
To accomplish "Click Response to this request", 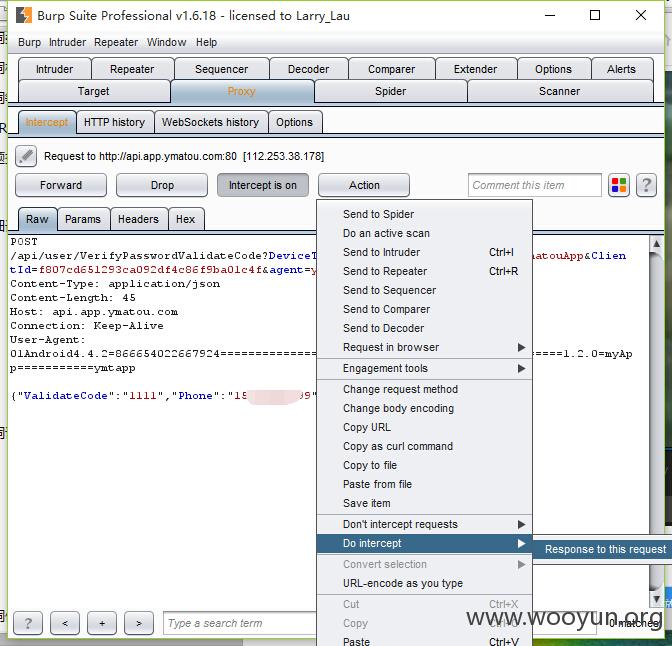I will click(603, 549).
